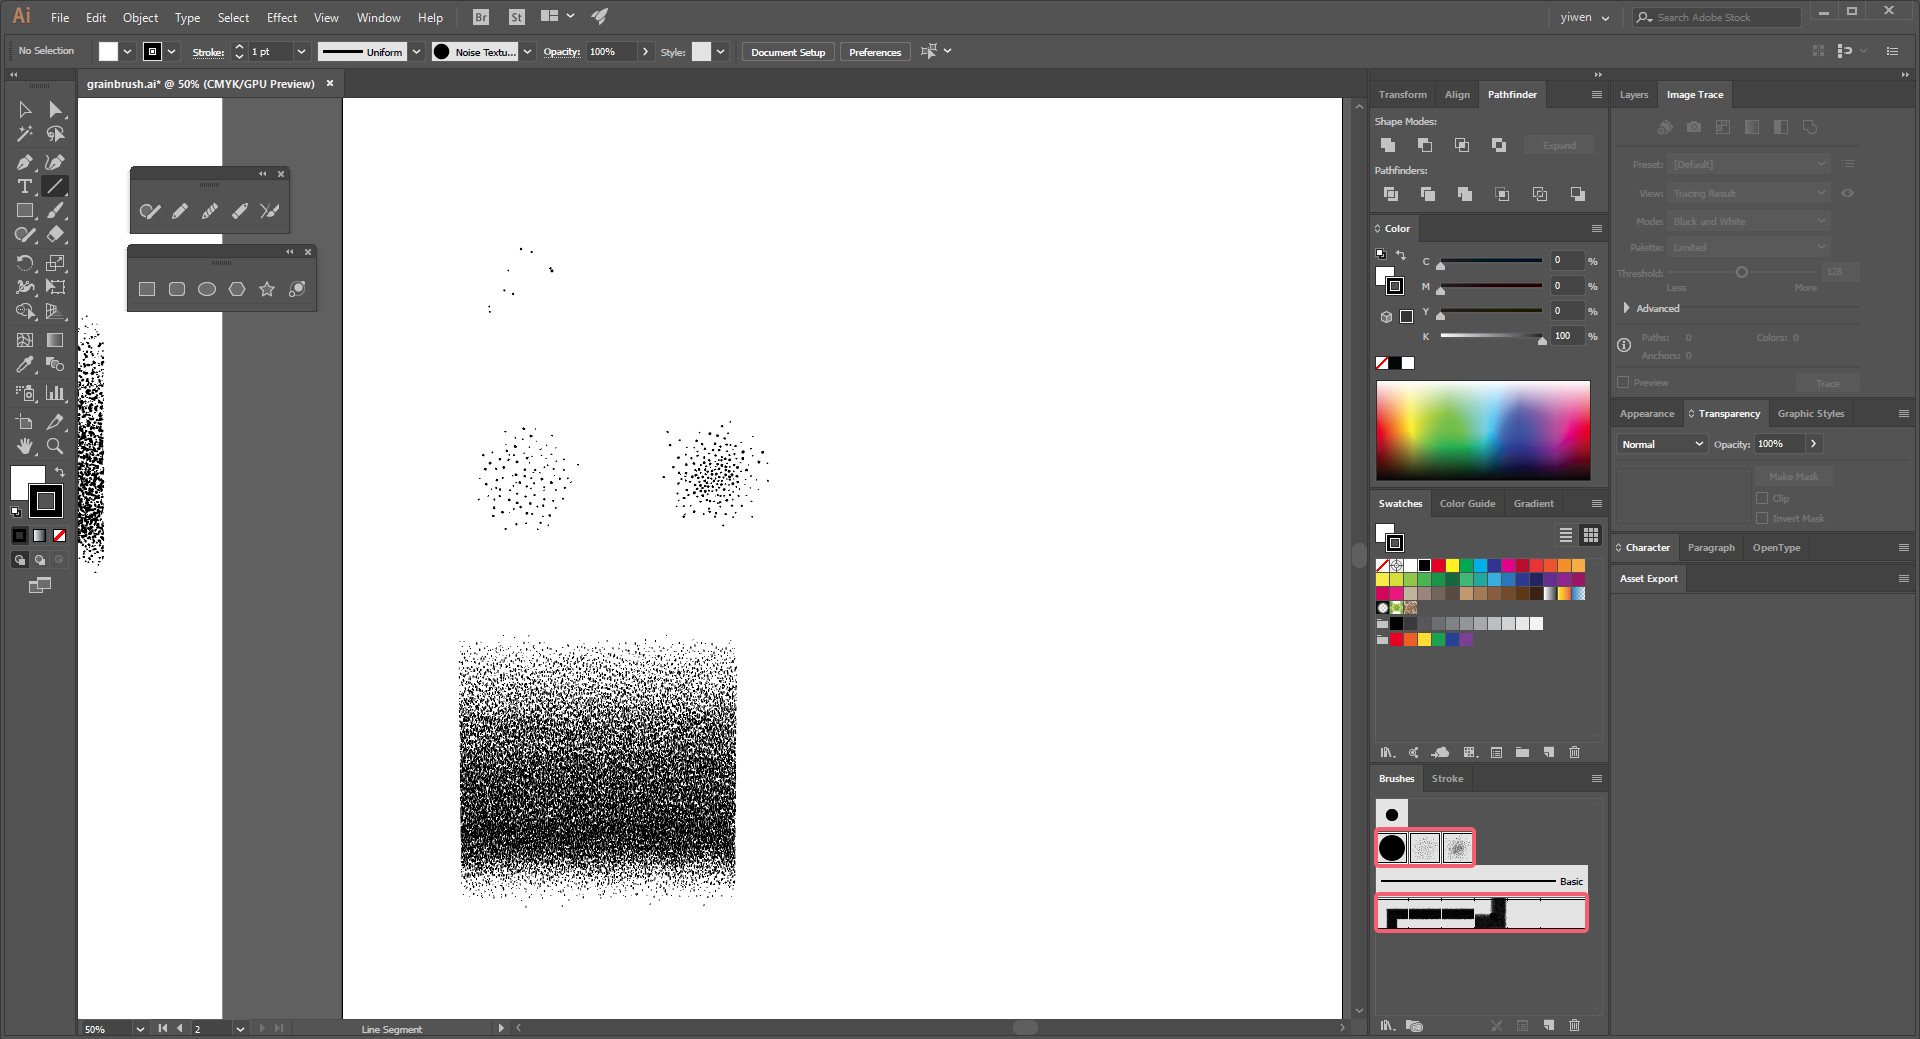Select the Hand tool

click(25, 446)
